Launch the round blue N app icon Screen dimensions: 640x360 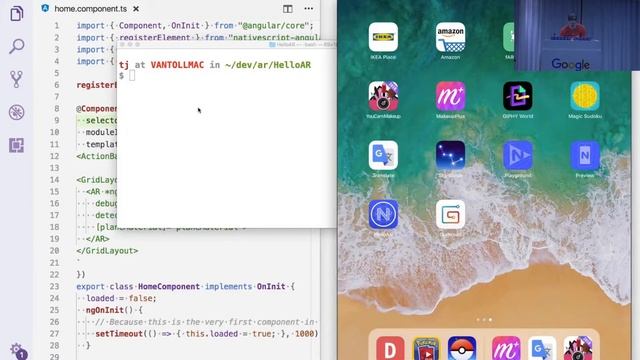tap(383, 215)
